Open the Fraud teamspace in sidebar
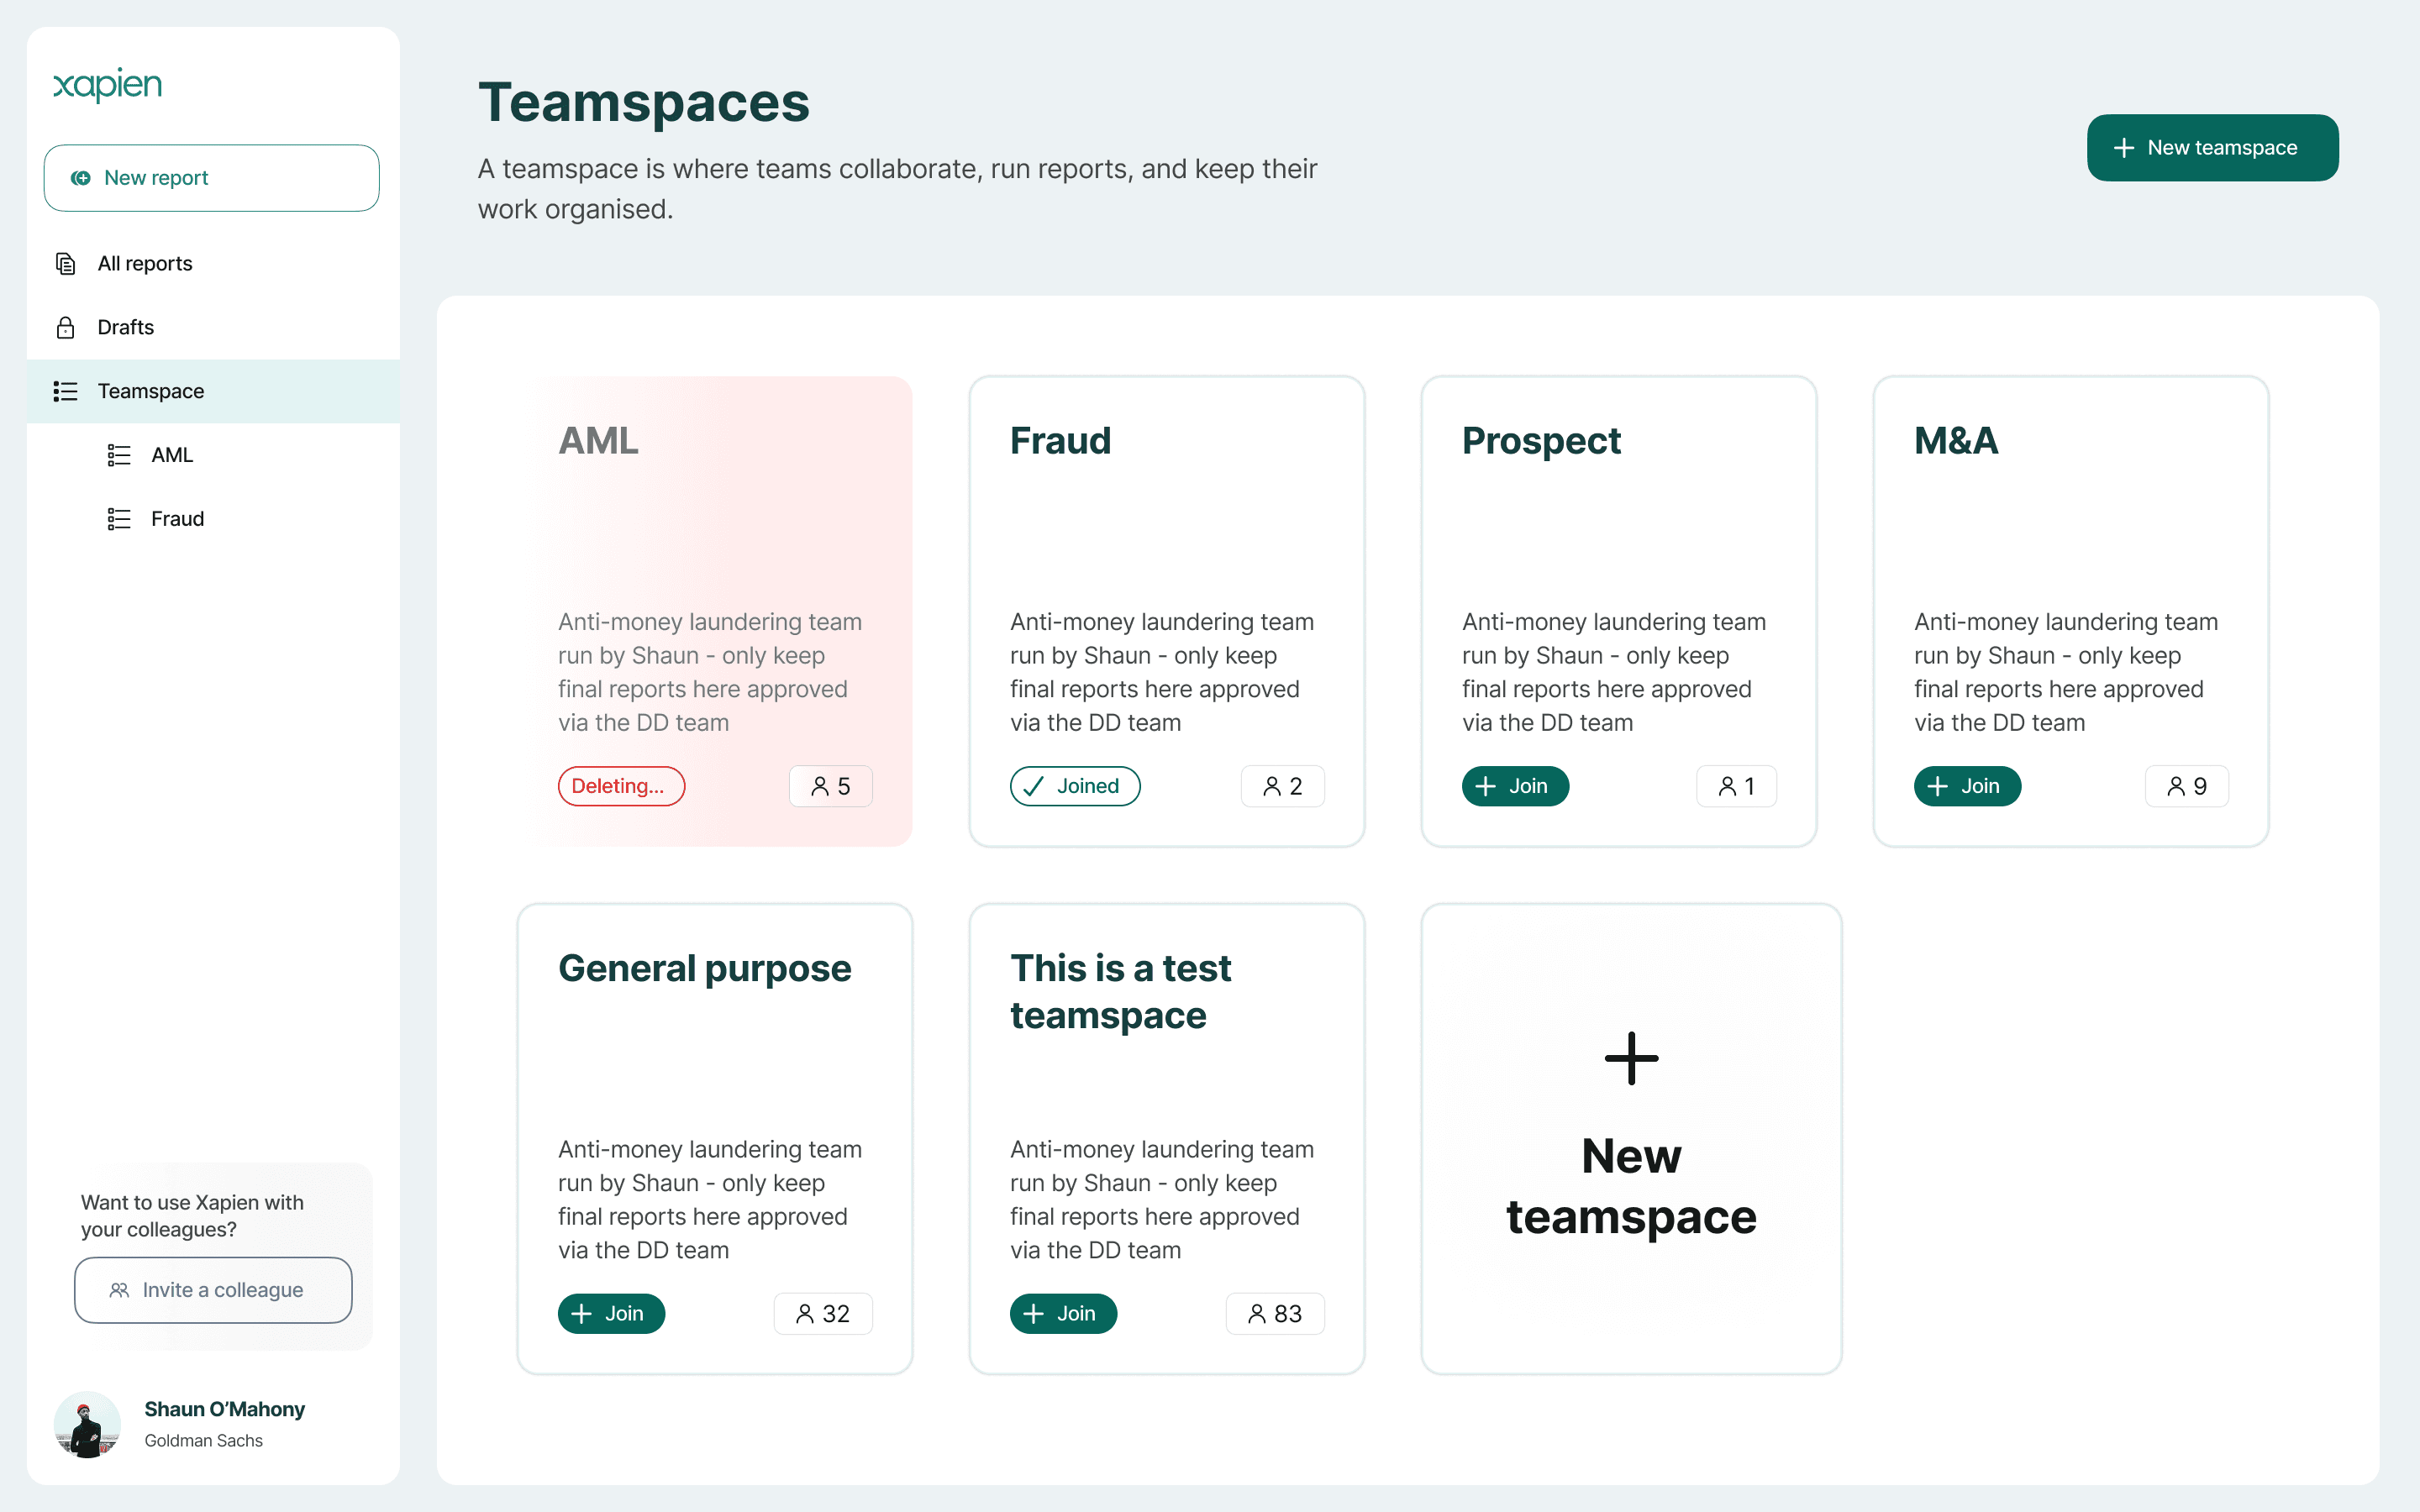This screenshot has height=1512, width=2420. tap(177, 519)
